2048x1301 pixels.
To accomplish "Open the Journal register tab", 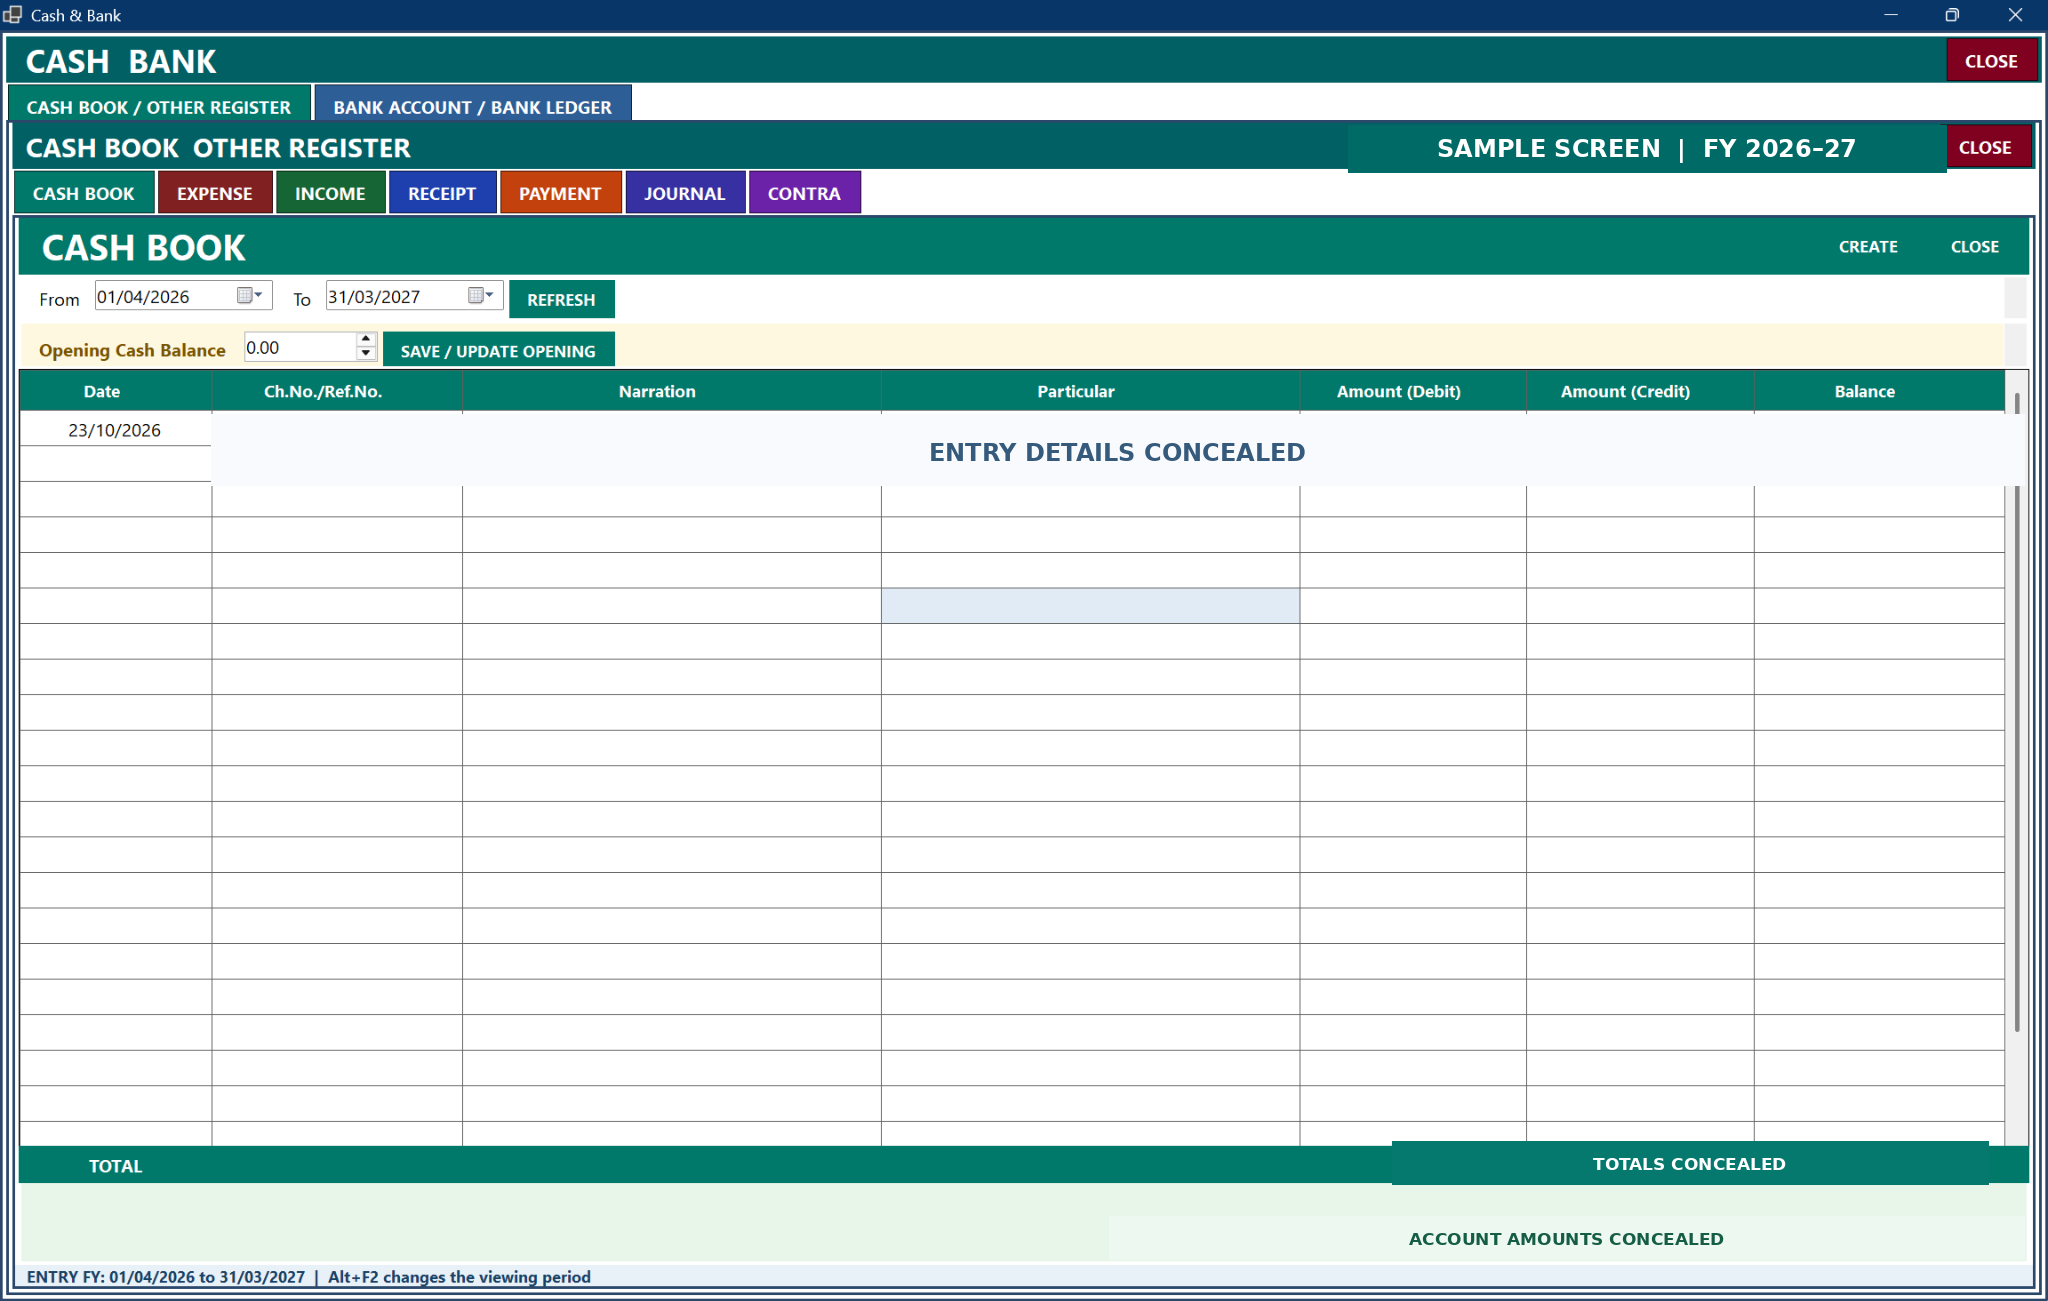I will (x=685, y=193).
